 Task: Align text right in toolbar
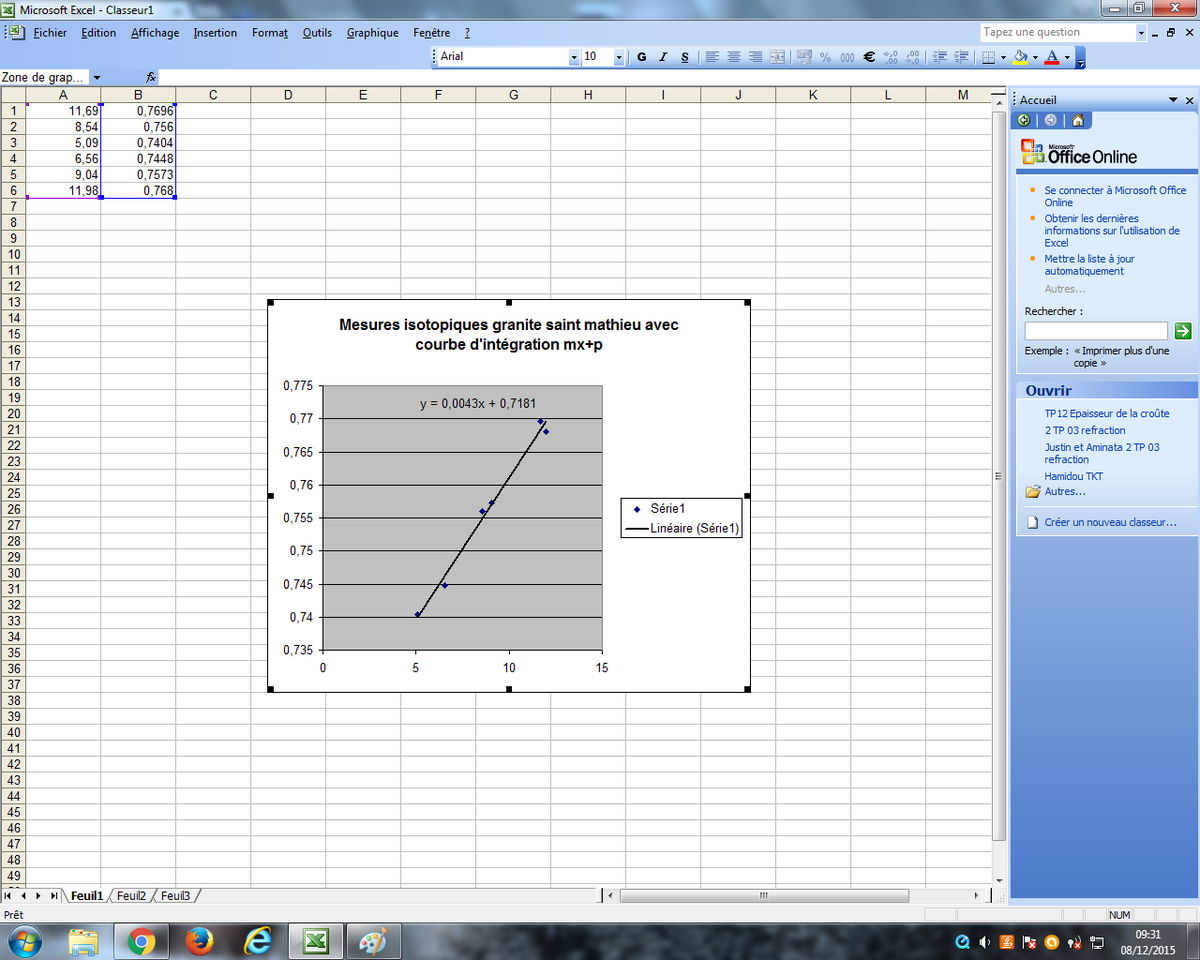(755, 57)
